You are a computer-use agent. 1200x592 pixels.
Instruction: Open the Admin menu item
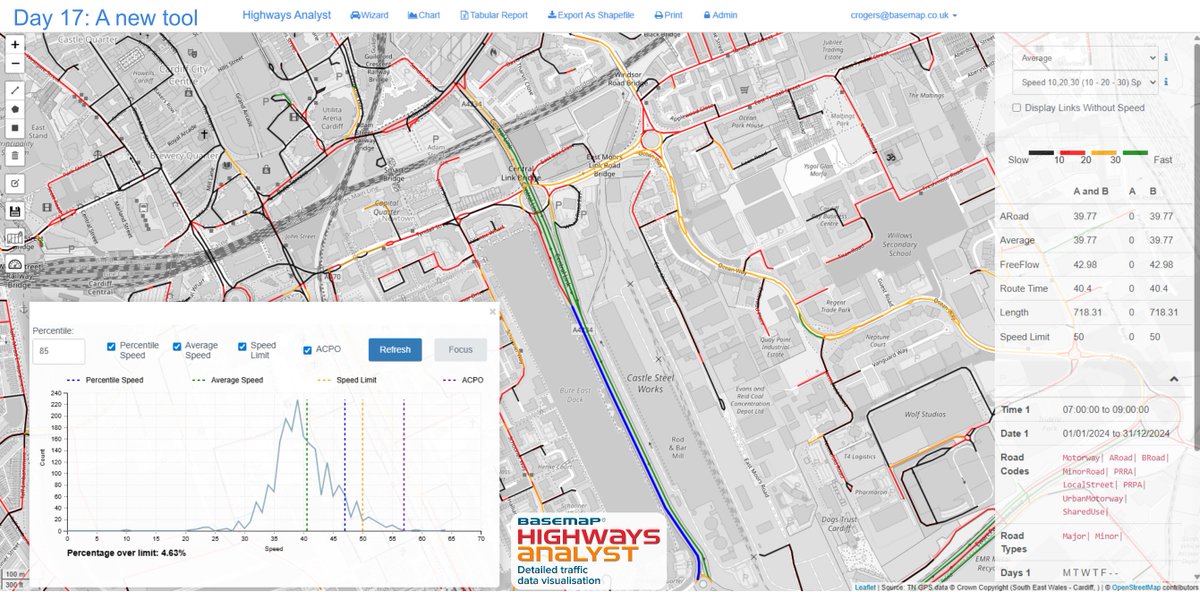pyautogui.click(x=721, y=16)
